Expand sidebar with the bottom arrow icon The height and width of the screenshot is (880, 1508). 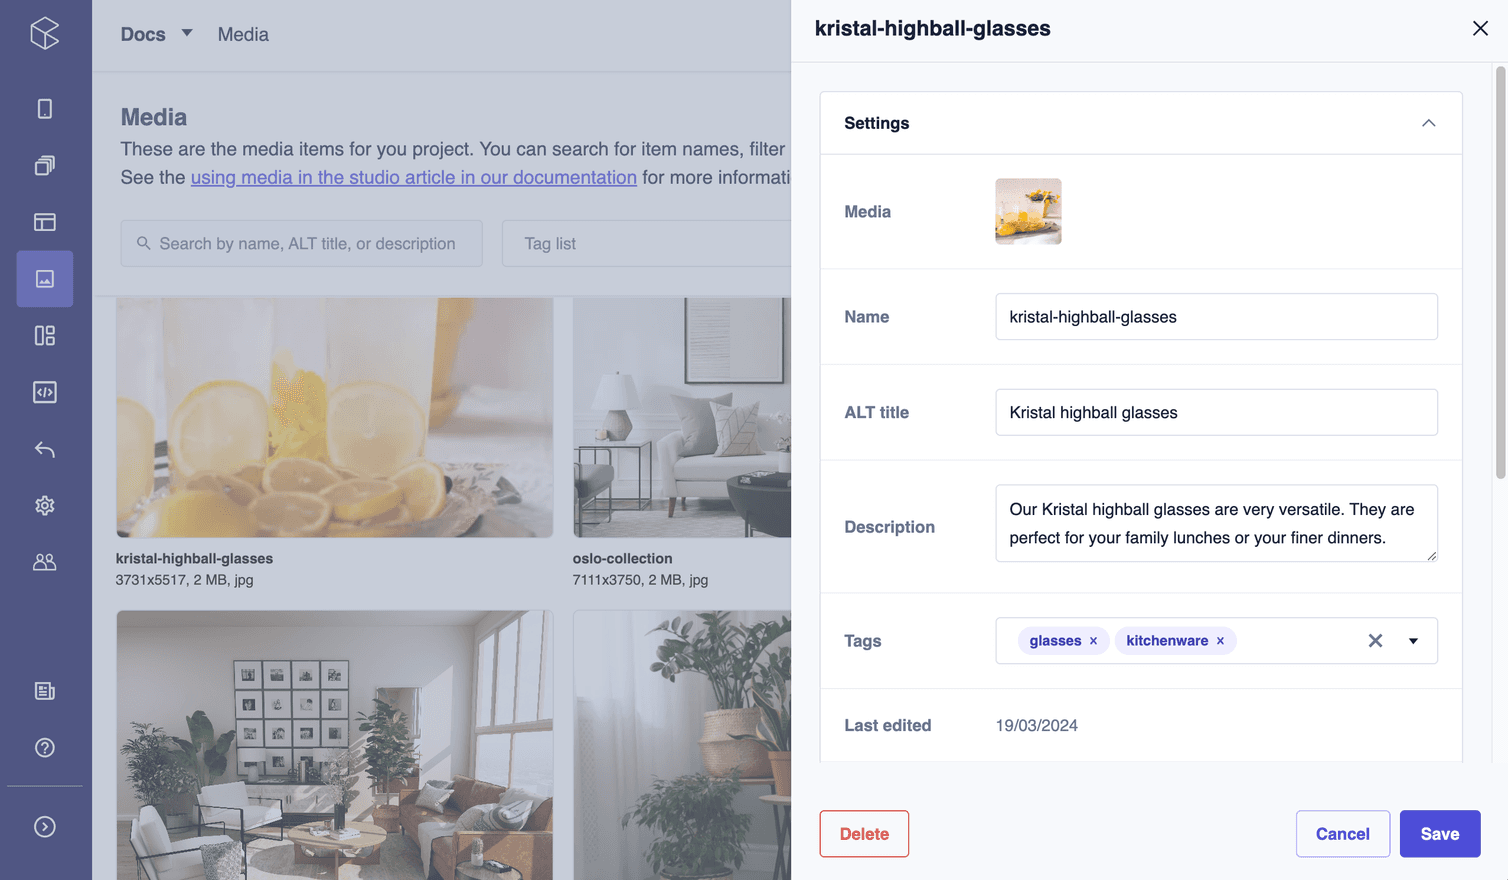[45, 826]
